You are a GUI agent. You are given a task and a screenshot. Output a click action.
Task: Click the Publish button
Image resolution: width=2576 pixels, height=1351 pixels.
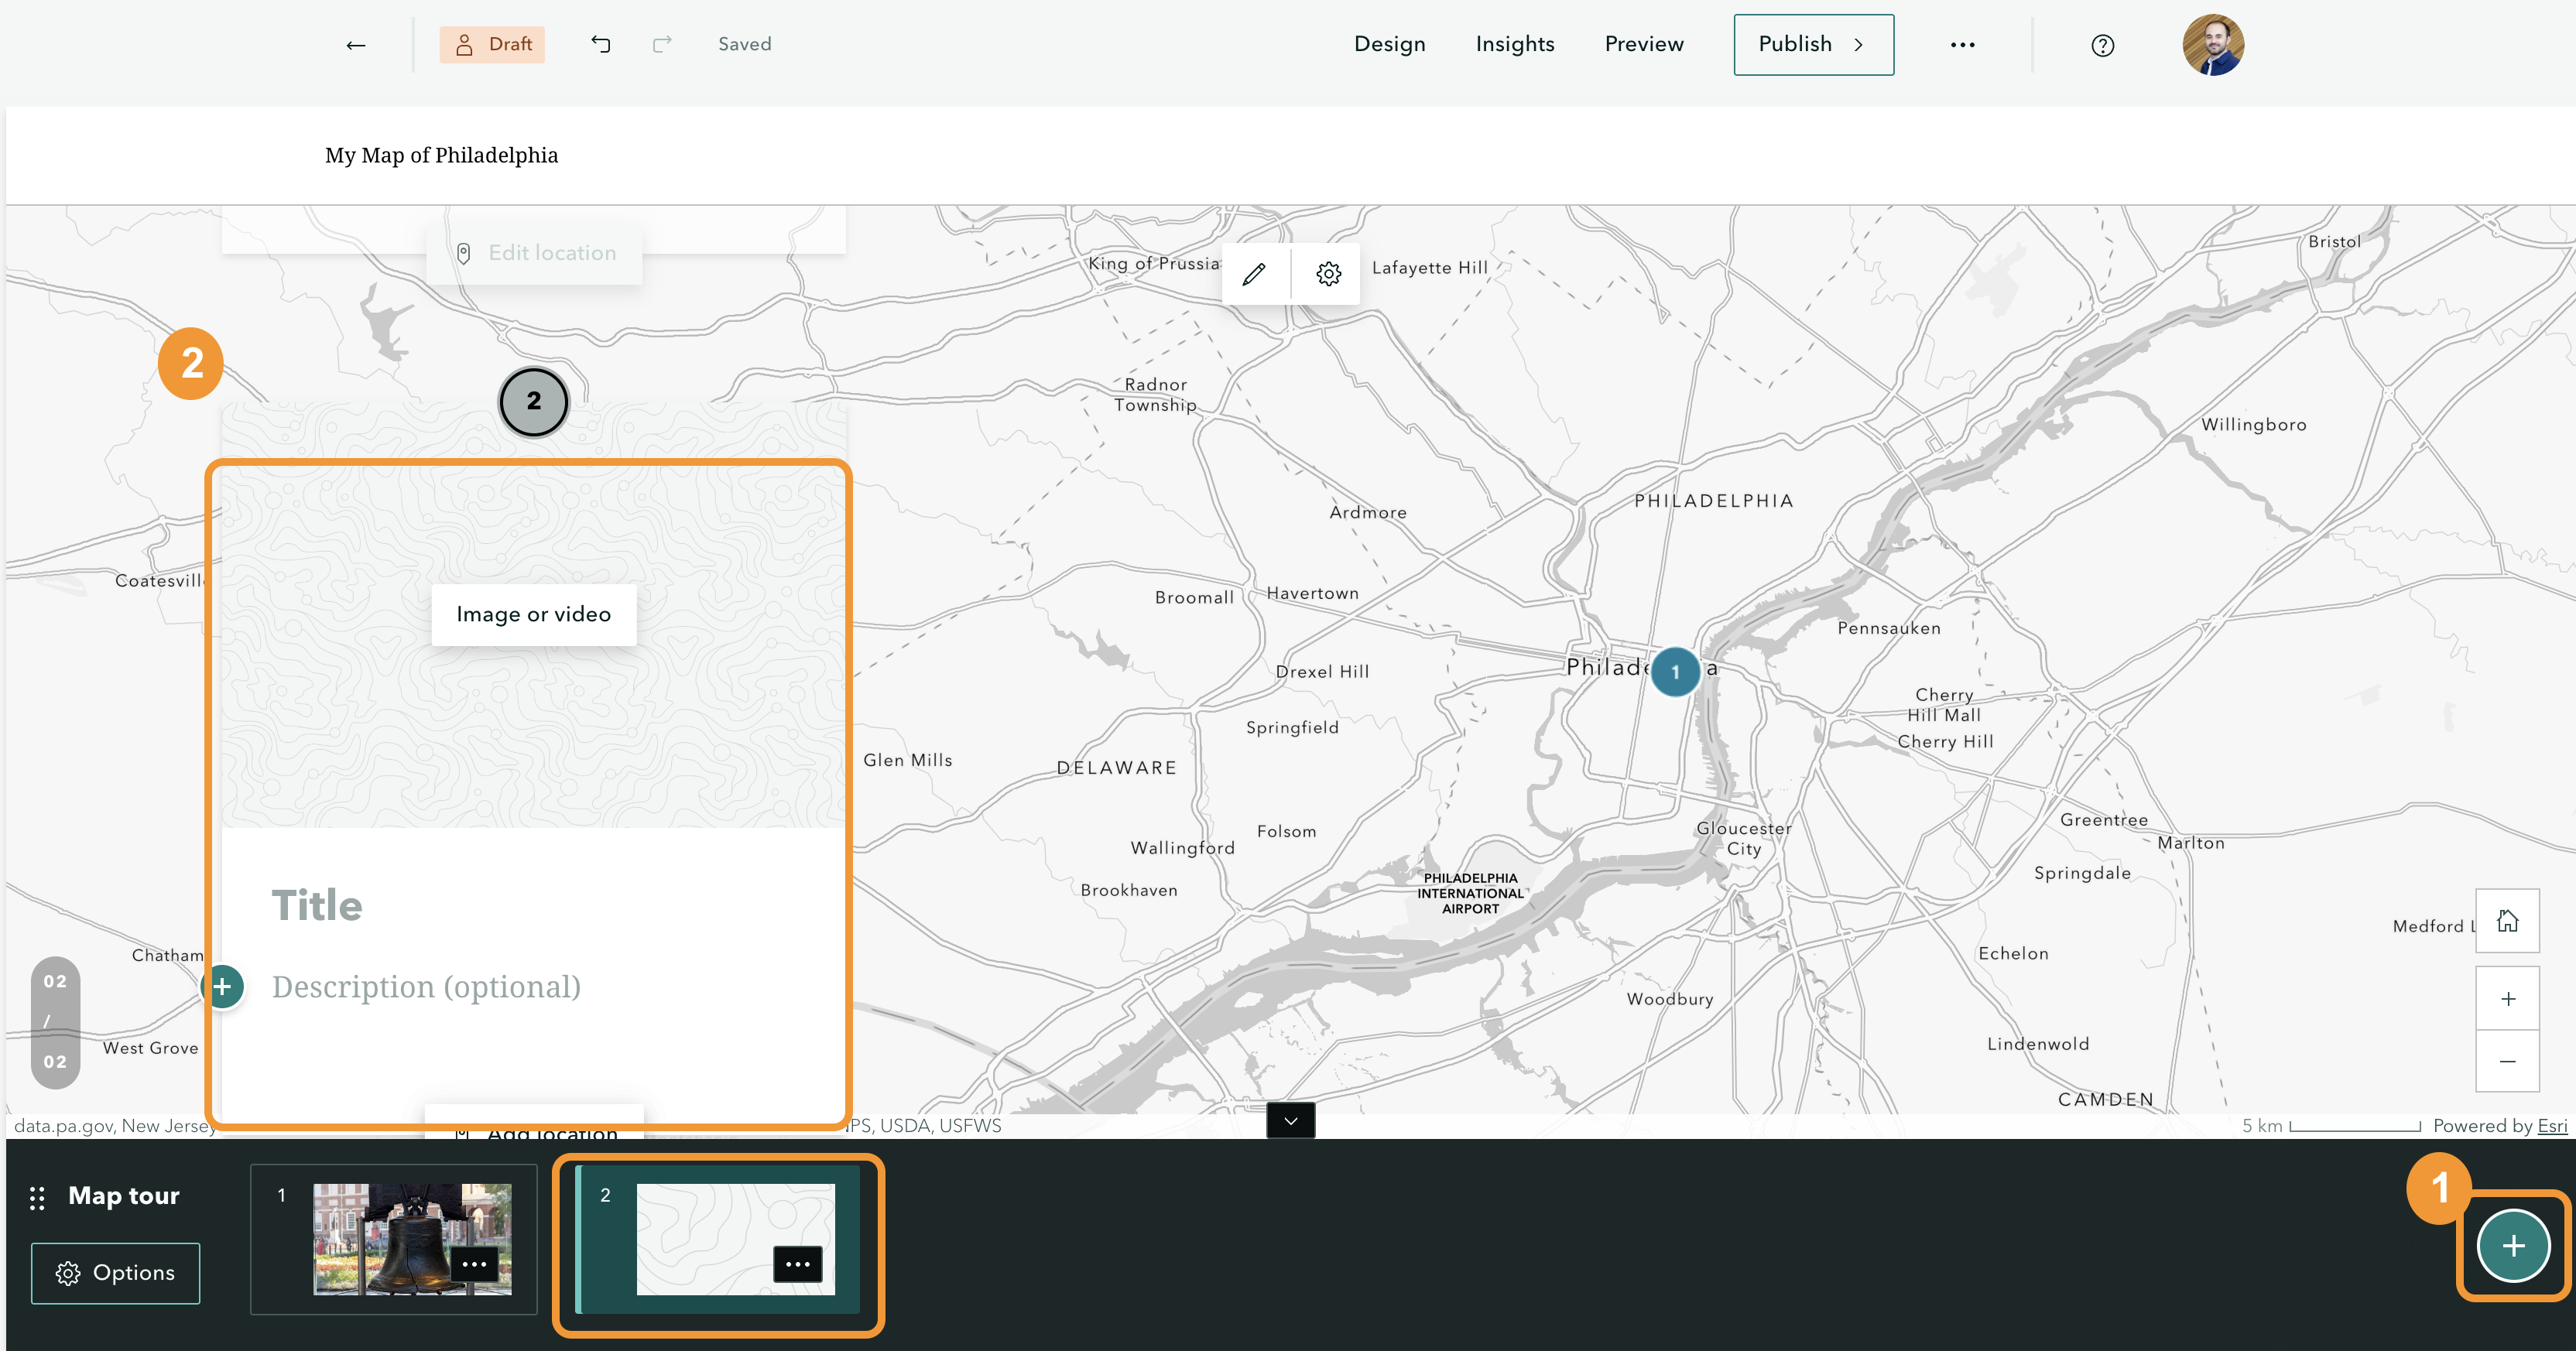coord(1813,44)
